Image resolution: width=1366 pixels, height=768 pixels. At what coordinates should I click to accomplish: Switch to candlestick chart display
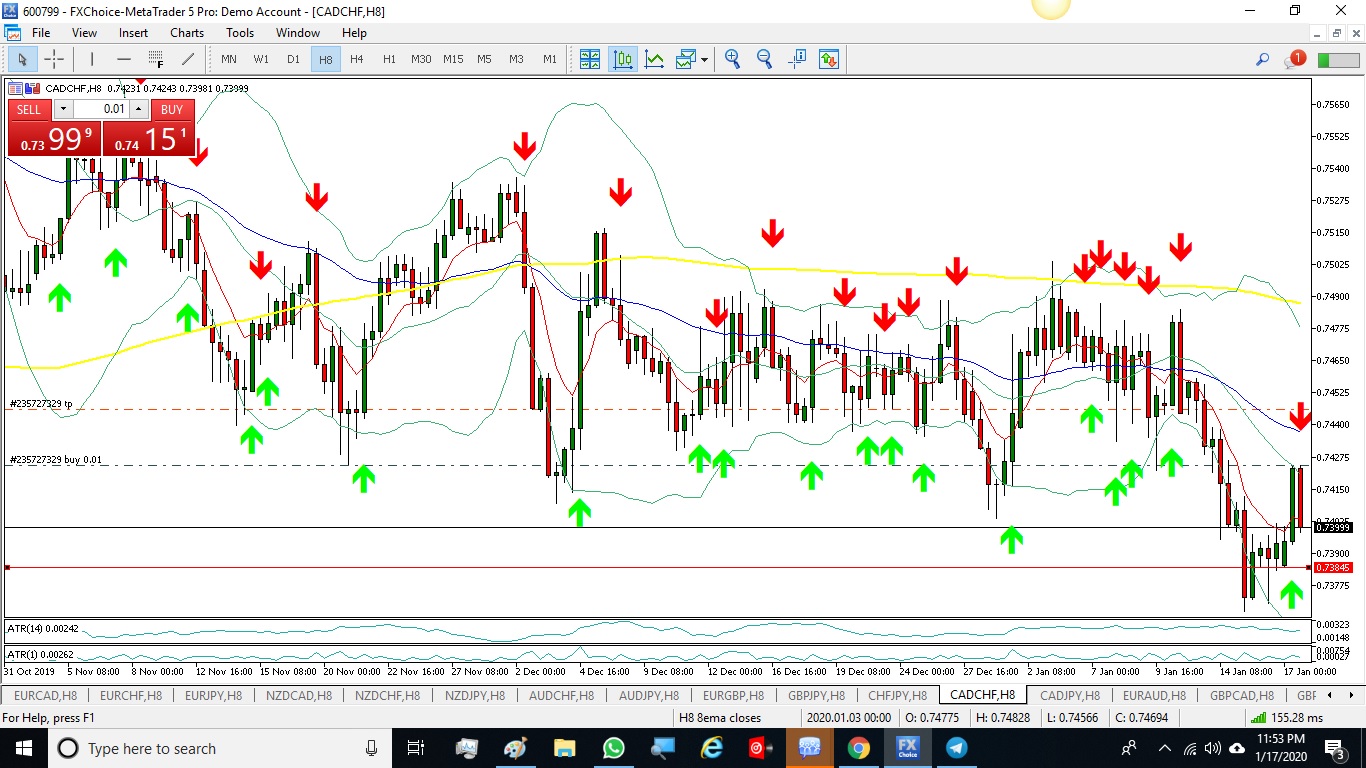coord(623,59)
